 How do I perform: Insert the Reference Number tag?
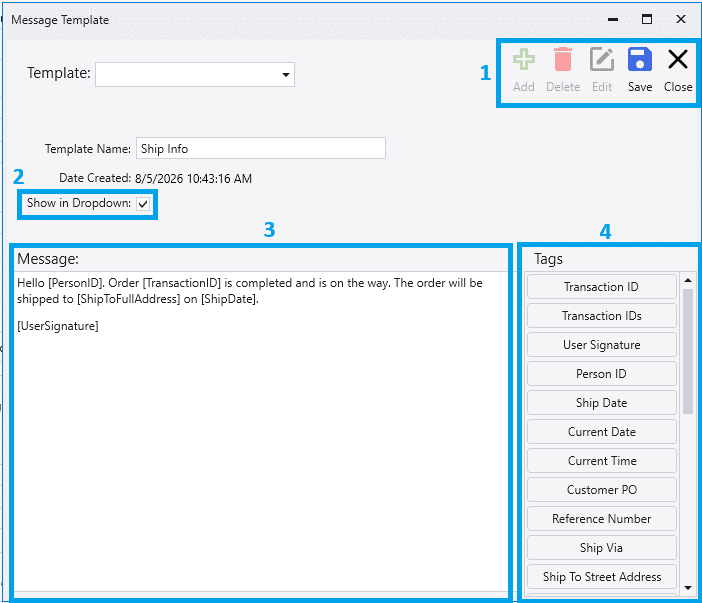point(601,518)
